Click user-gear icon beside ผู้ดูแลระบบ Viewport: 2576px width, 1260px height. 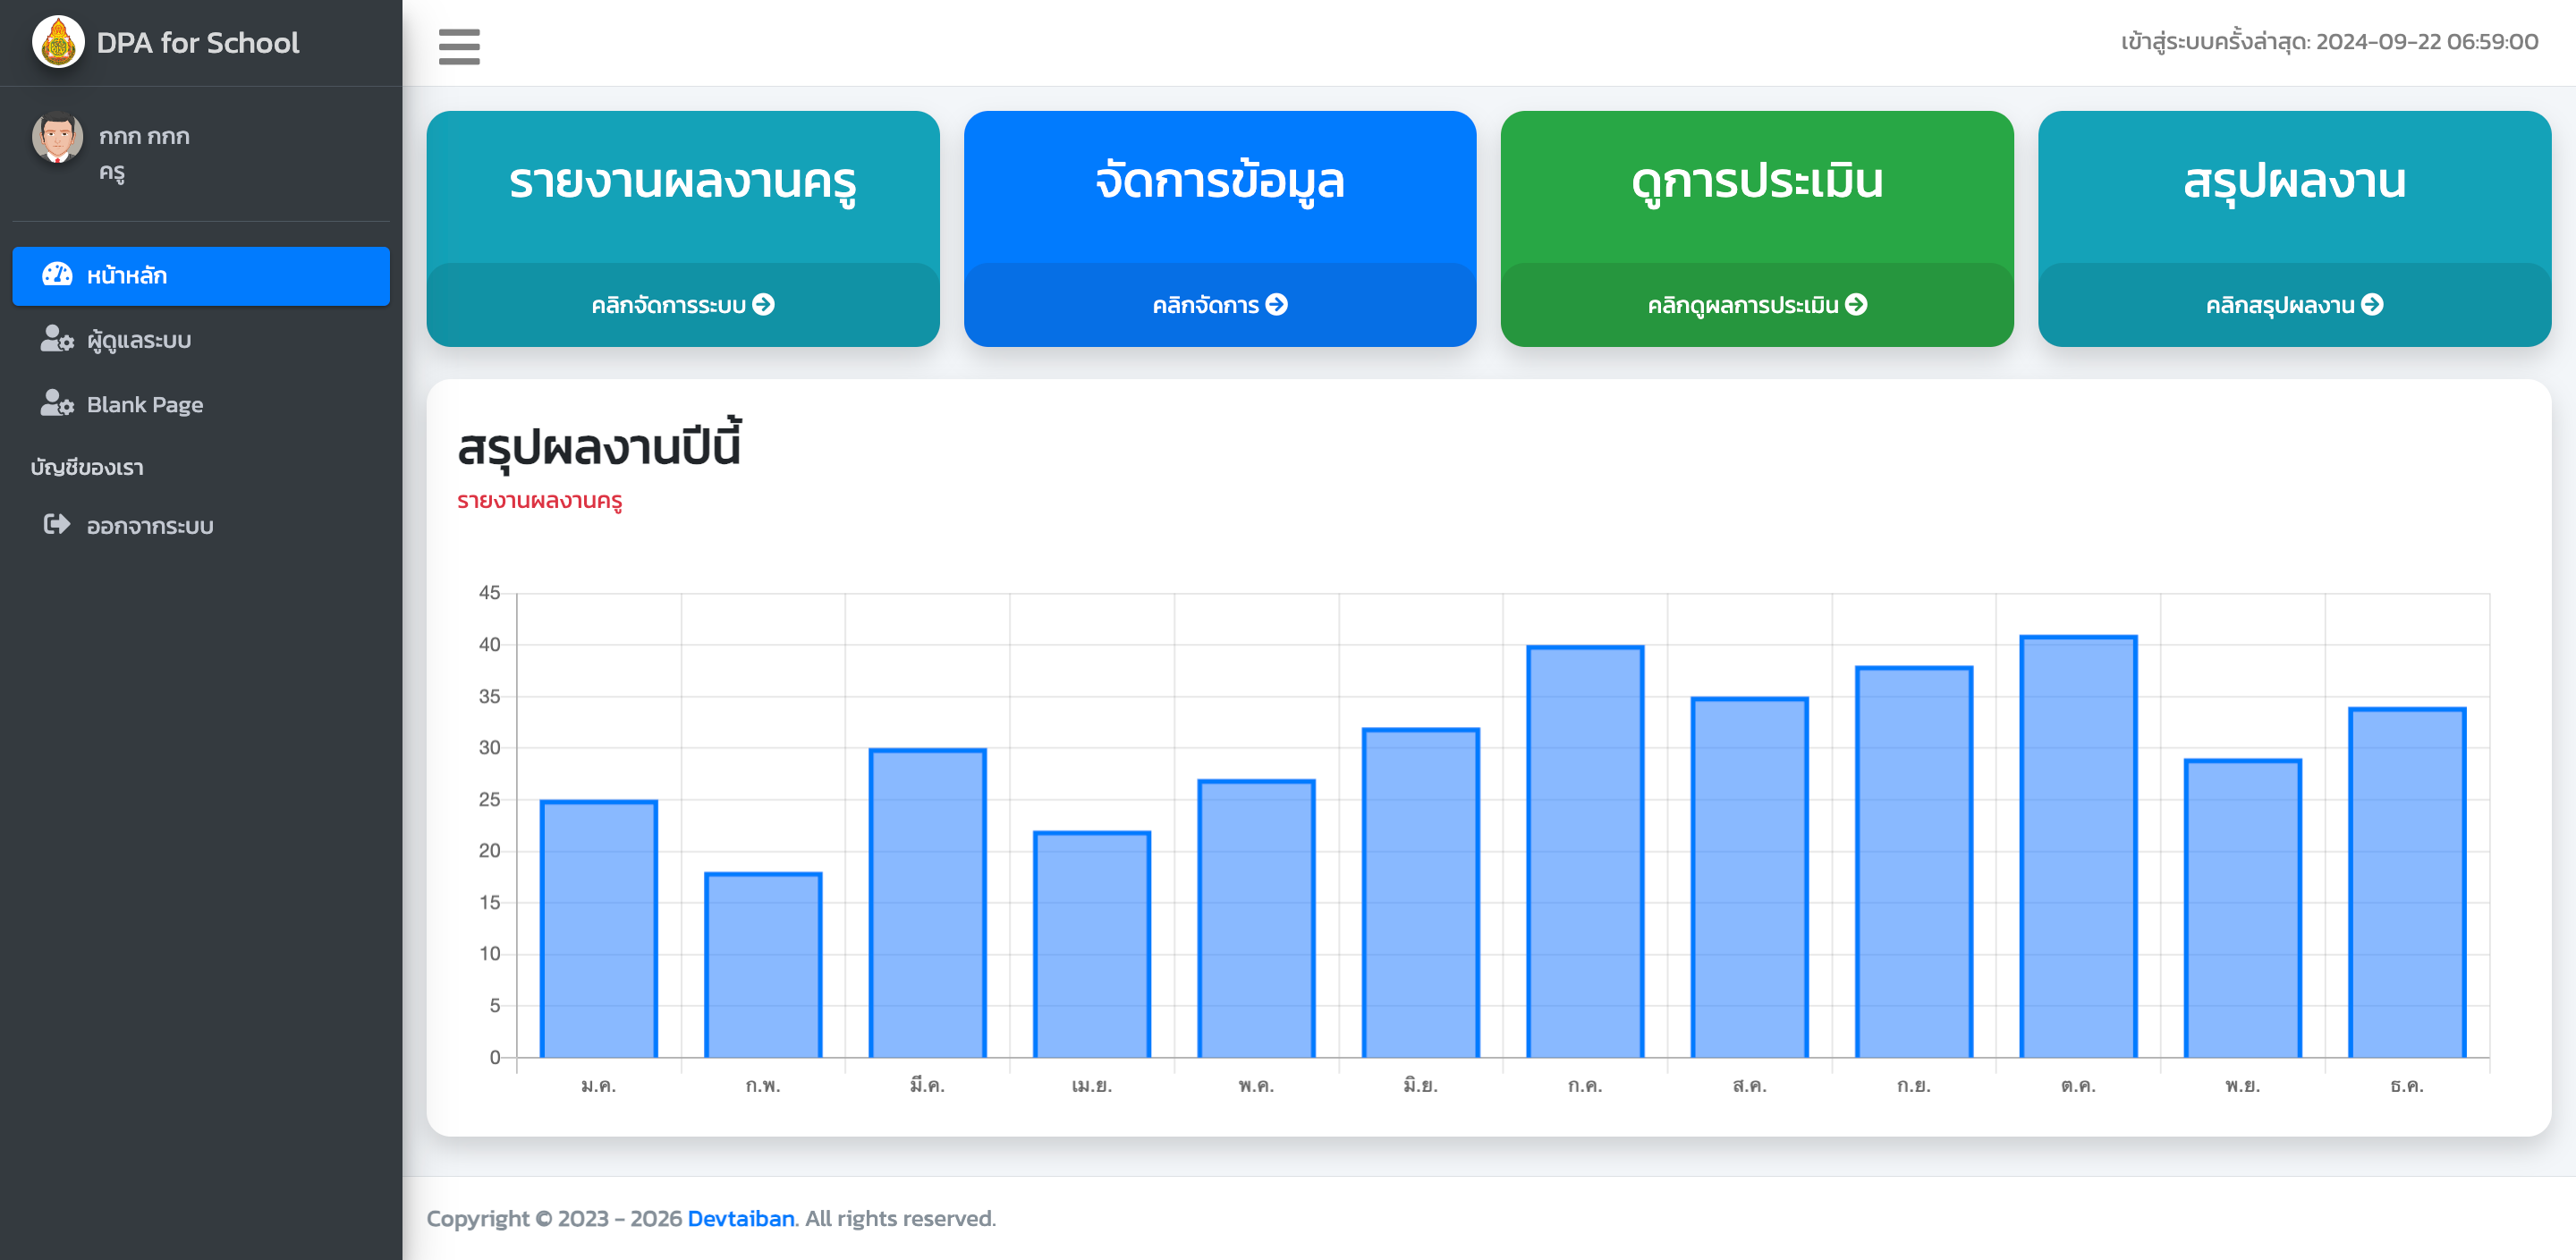[x=57, y=340]
